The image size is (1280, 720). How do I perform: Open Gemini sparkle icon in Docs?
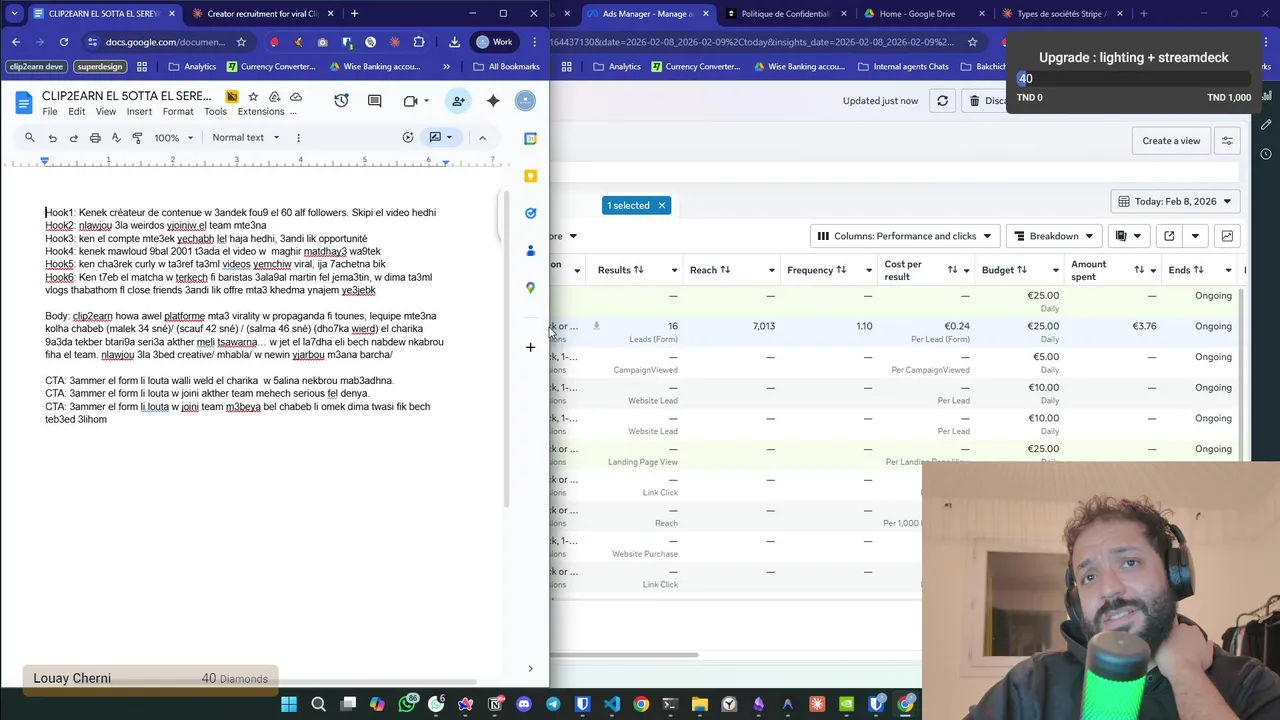coord(493,101)
